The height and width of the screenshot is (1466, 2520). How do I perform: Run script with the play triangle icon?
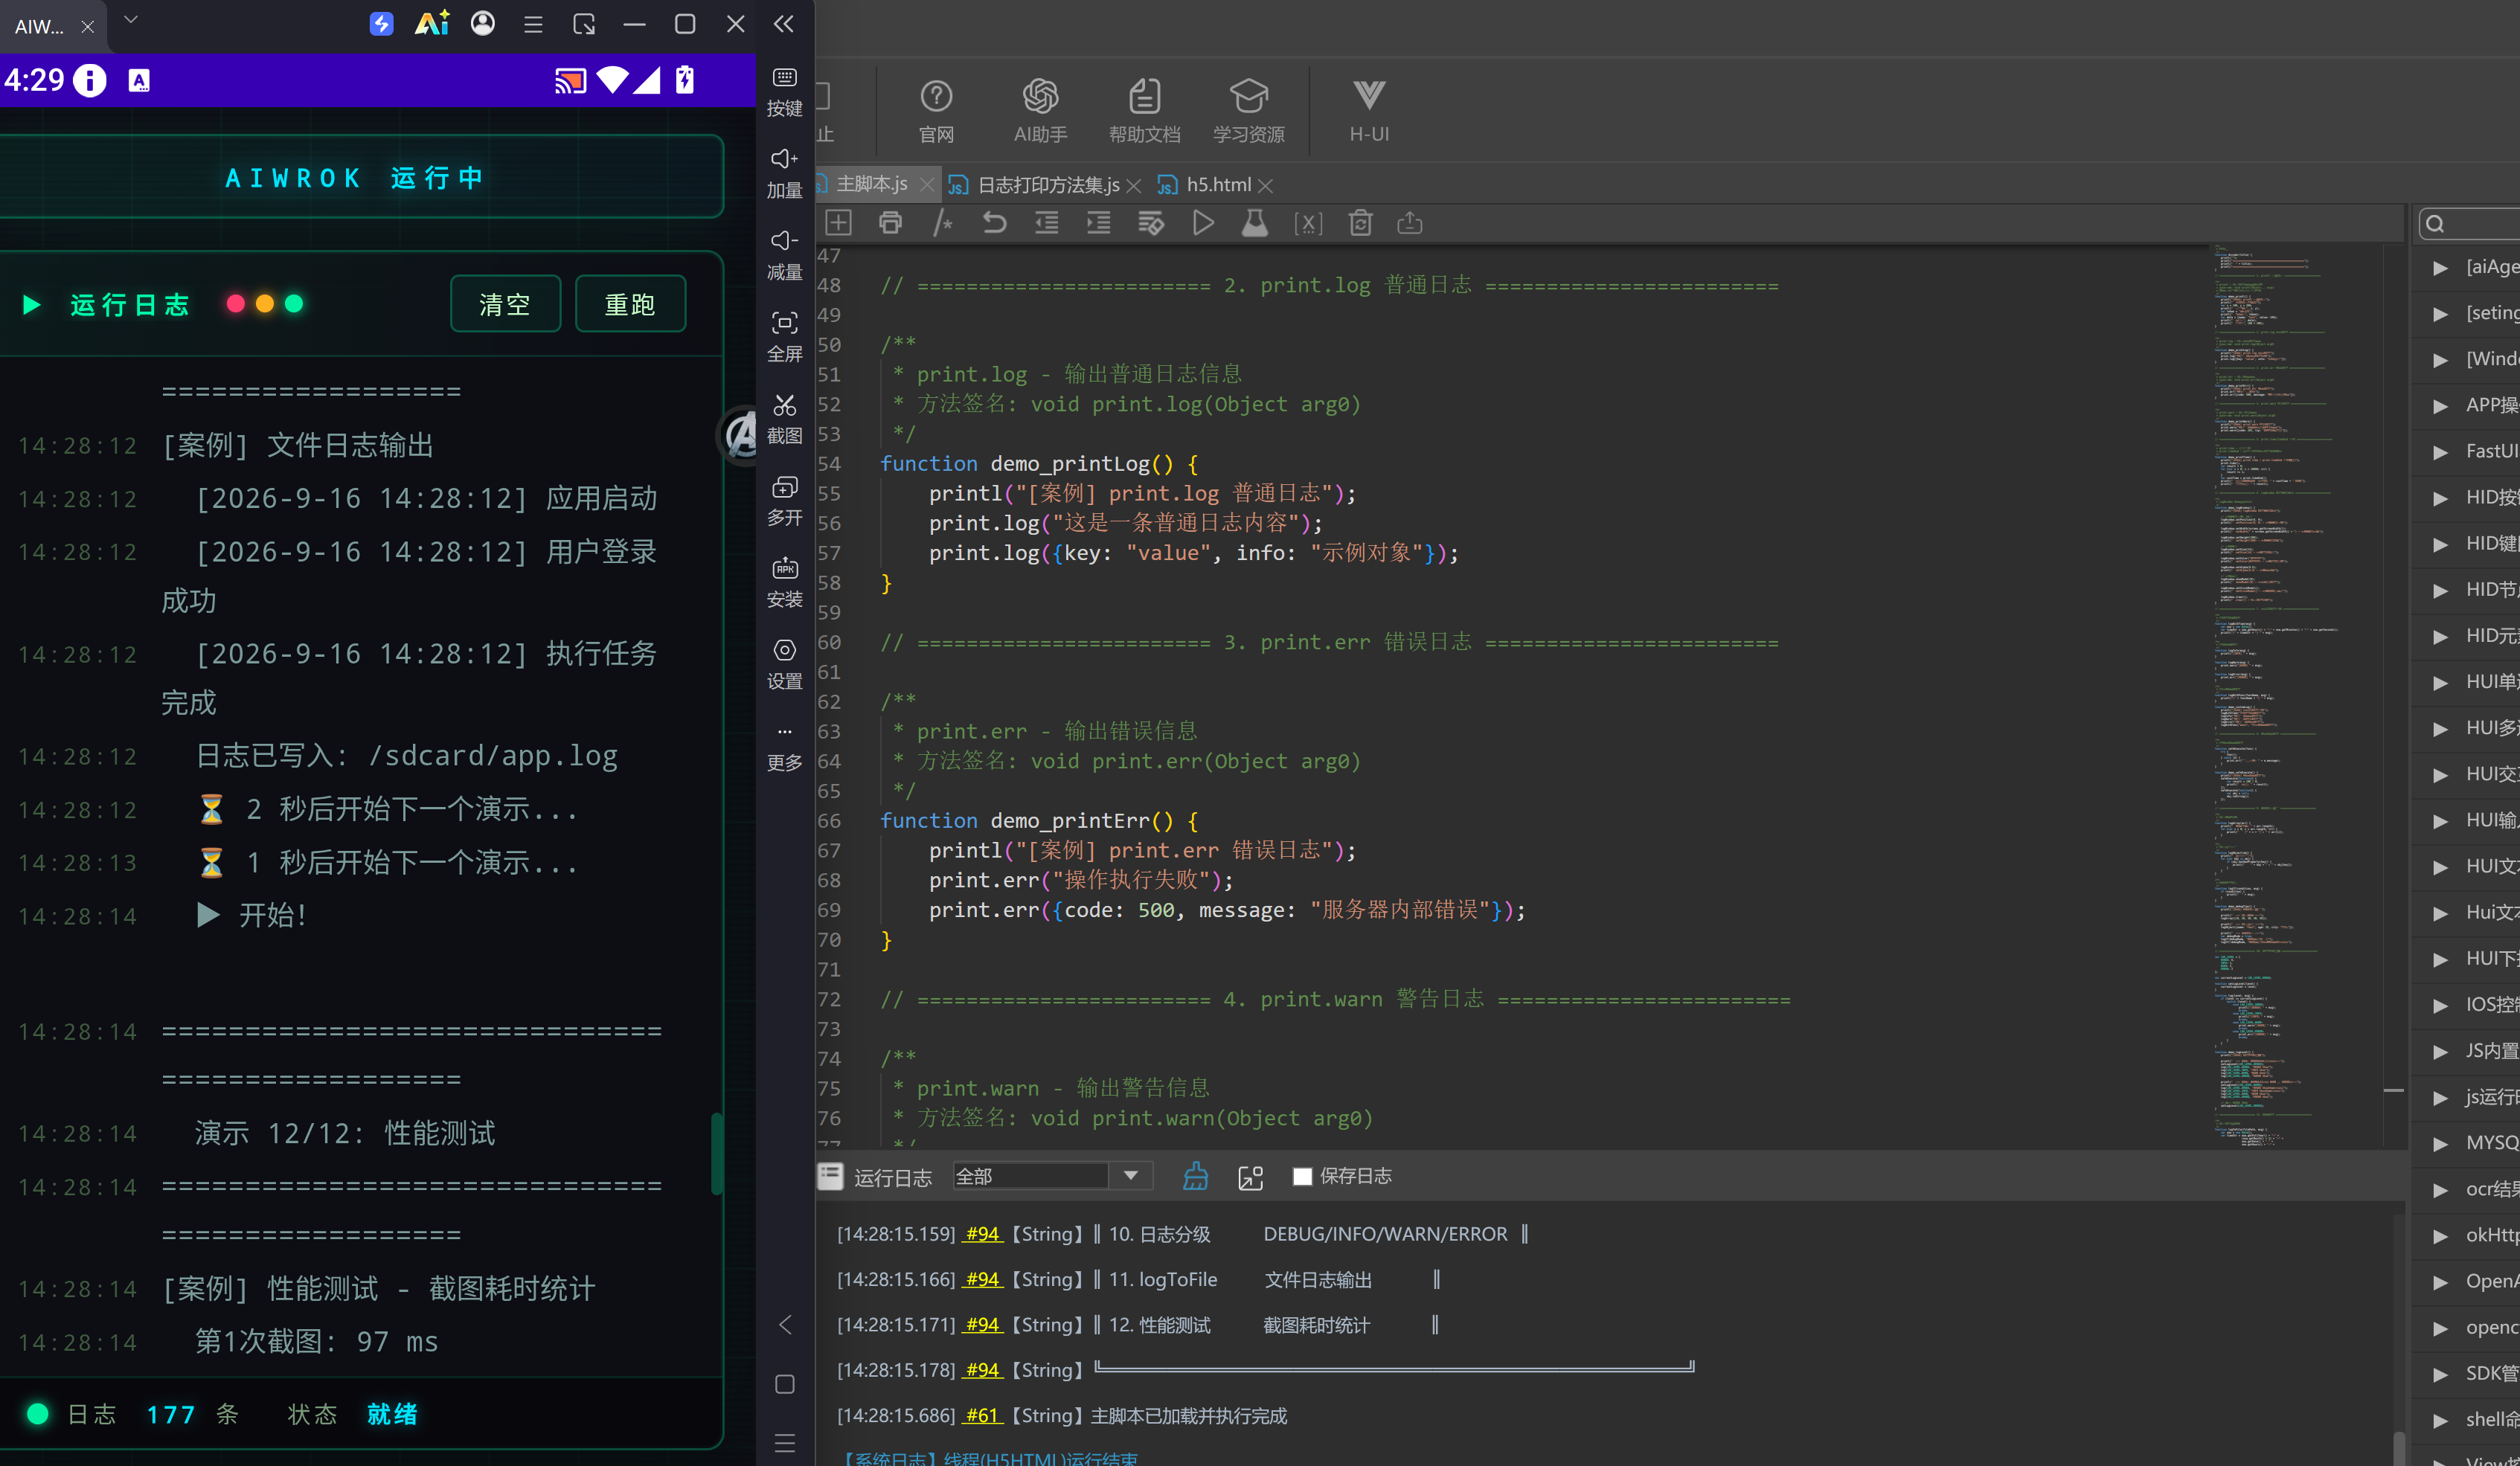tap(1203, 223)
